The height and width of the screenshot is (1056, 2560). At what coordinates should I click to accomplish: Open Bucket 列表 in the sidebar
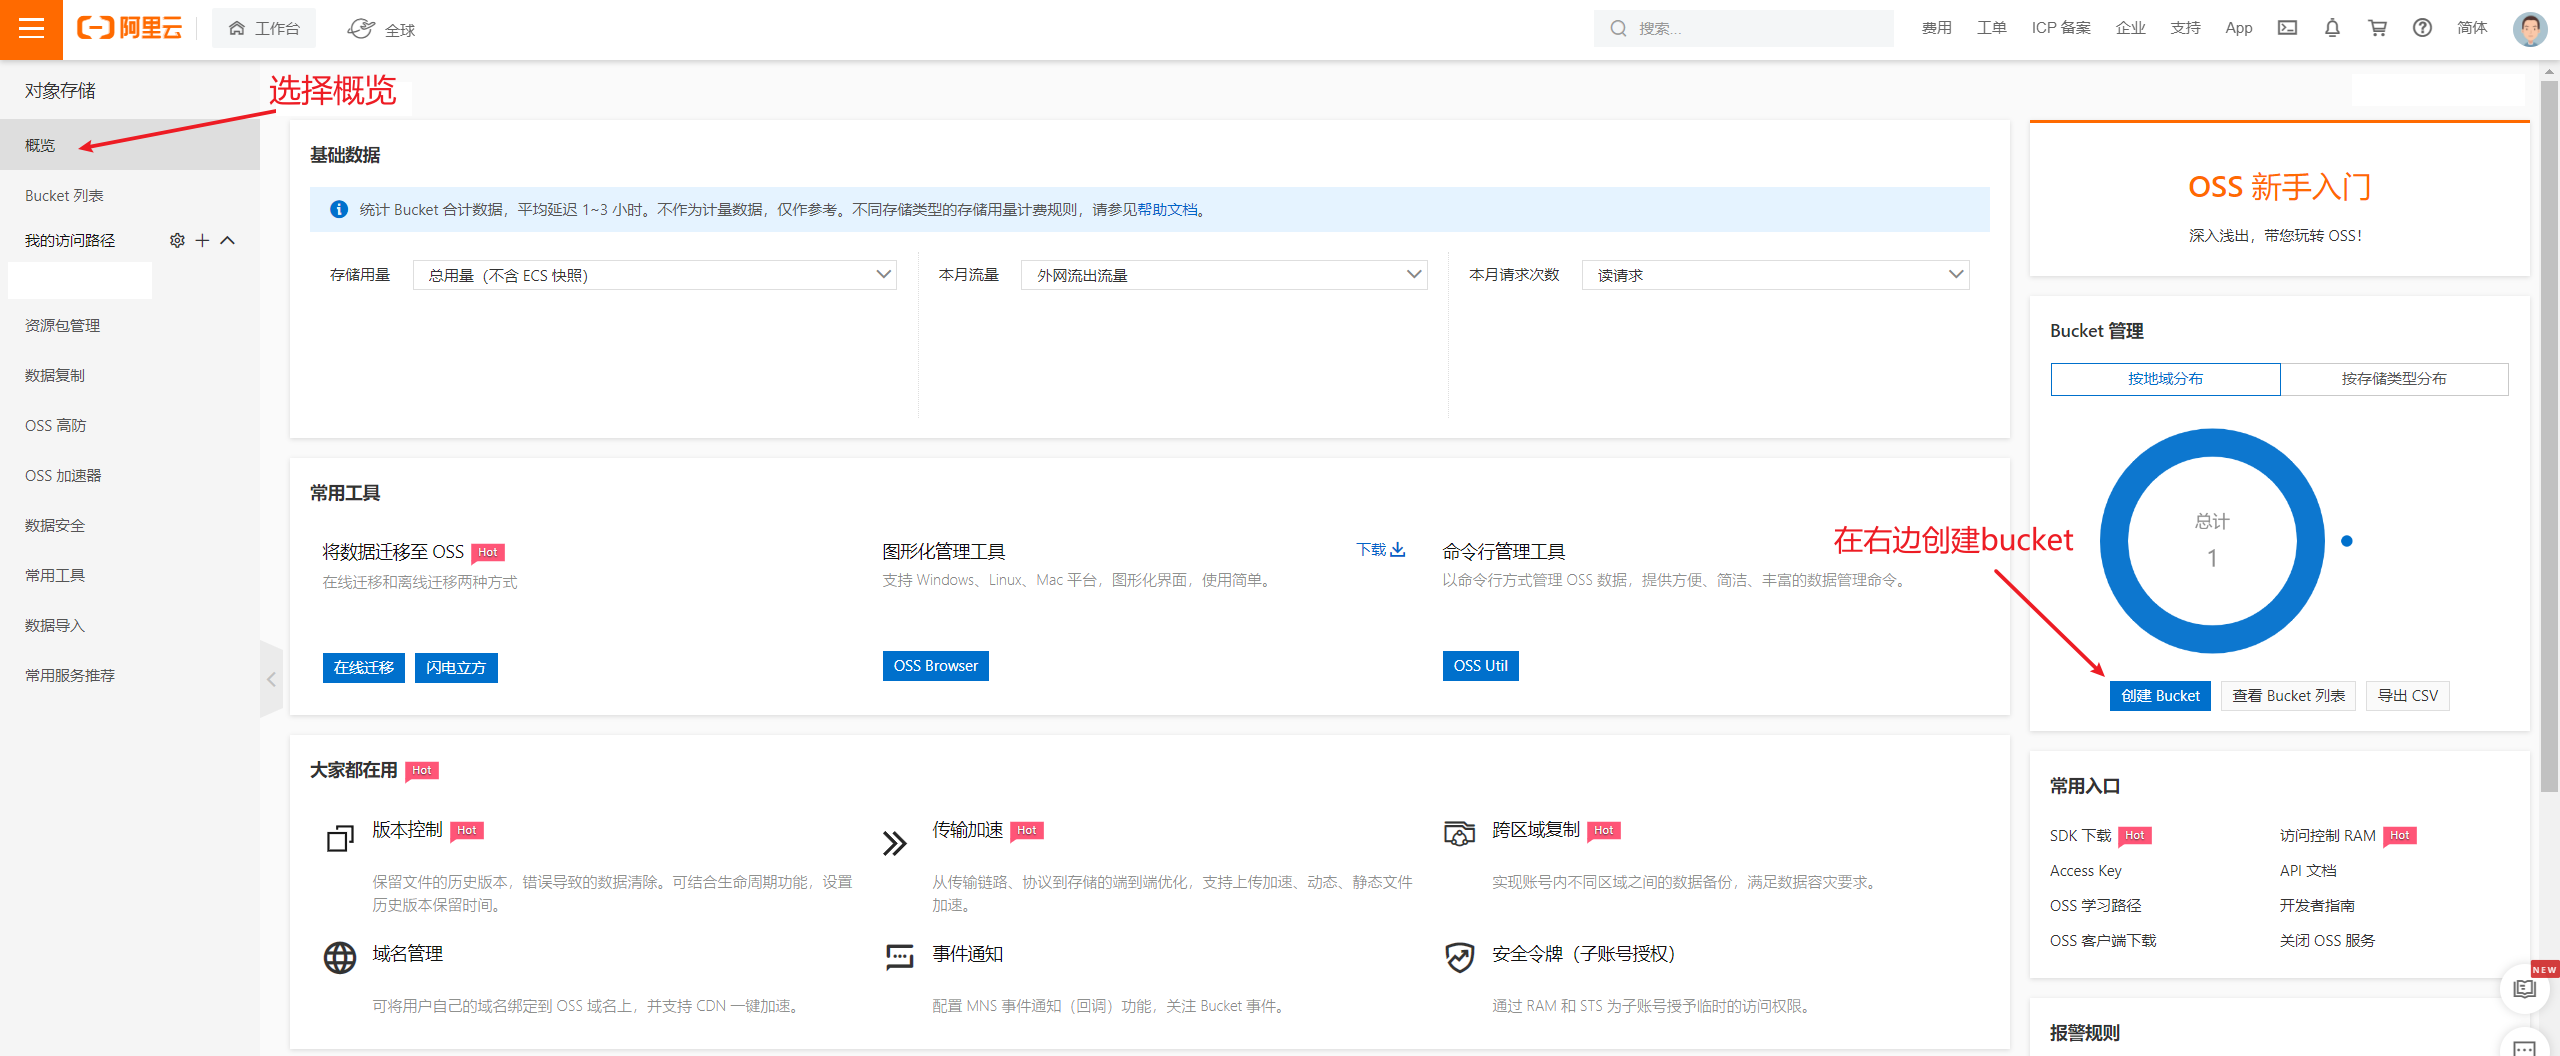[64, 196]
